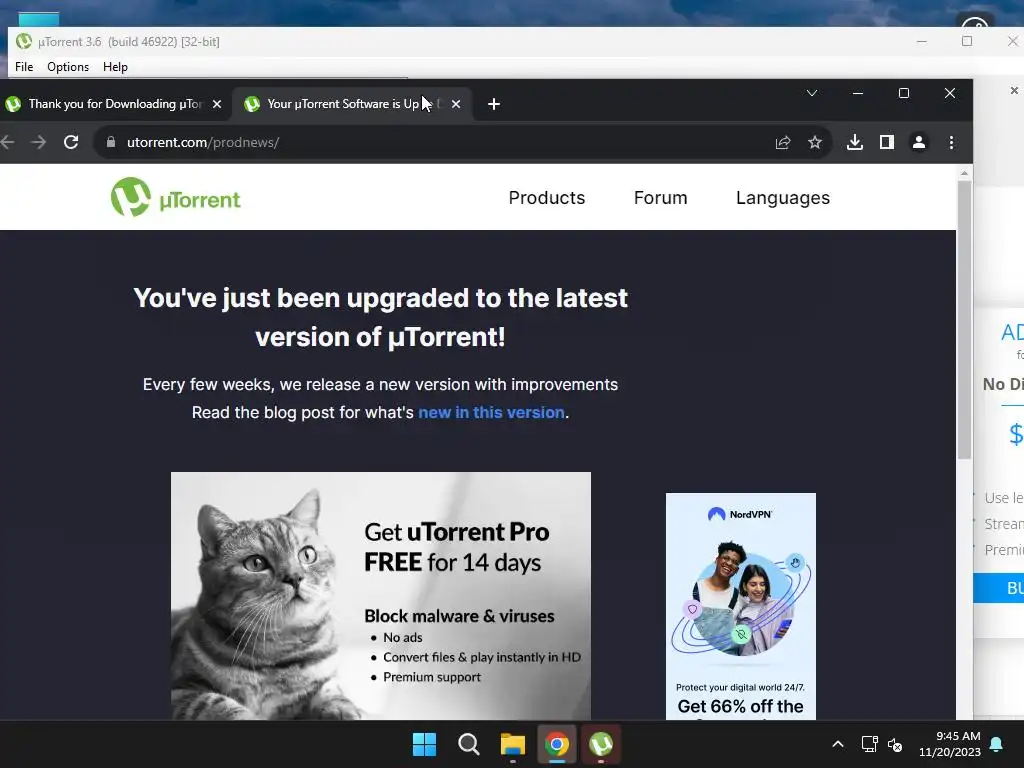
Task: Select the 'Your µTorrent Software is Up' tab
Action: coord(353,104)
